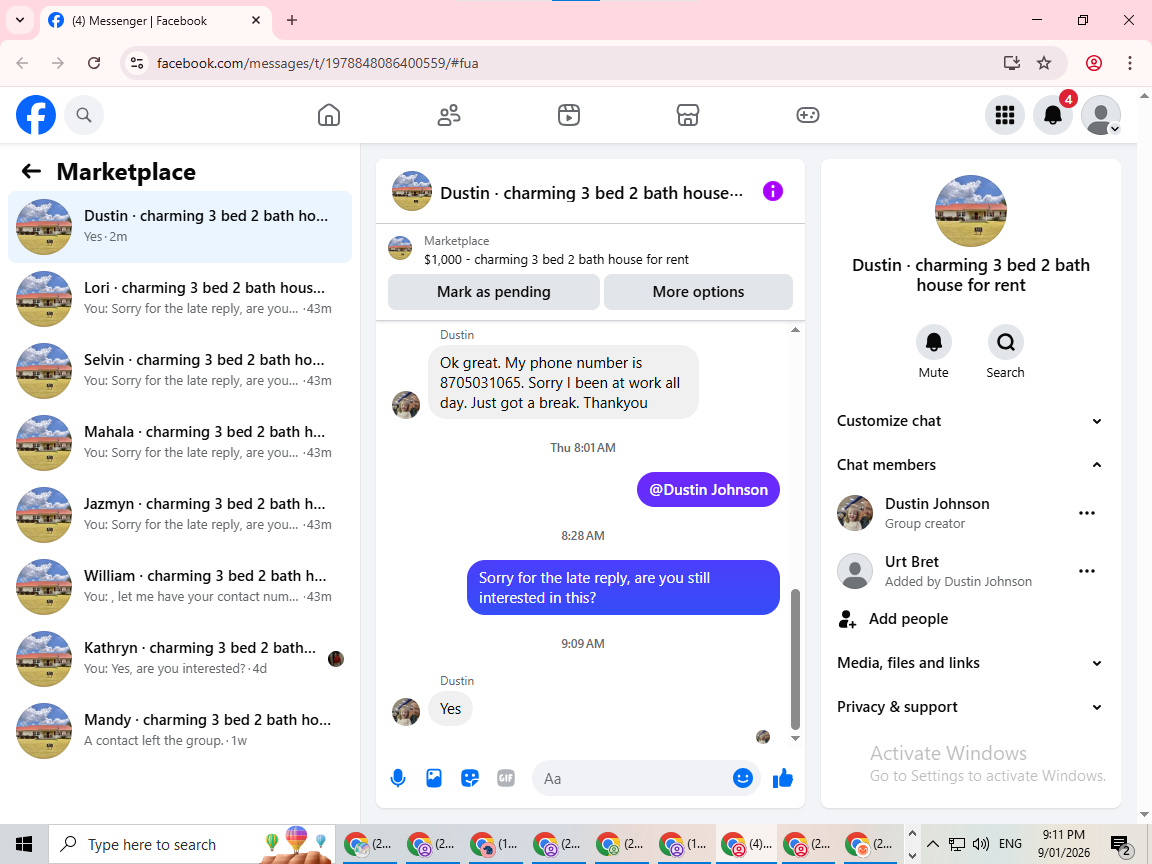
Task: Open options dots for Dustin Johnson member
Action: point(1087,513)
